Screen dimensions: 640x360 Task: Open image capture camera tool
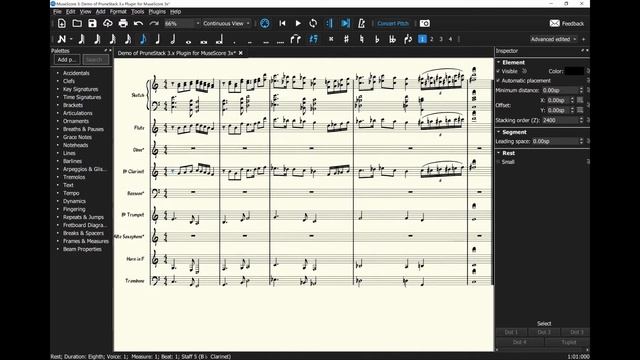coord(424,23)
